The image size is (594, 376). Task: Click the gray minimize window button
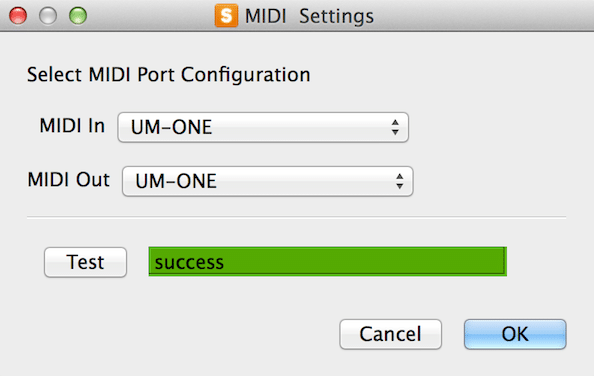48,16
